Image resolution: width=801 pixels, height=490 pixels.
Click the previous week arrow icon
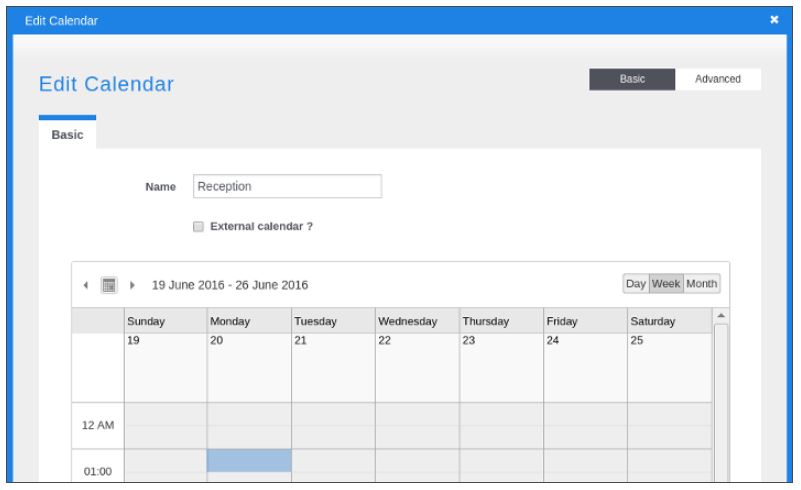click(86, 285)
